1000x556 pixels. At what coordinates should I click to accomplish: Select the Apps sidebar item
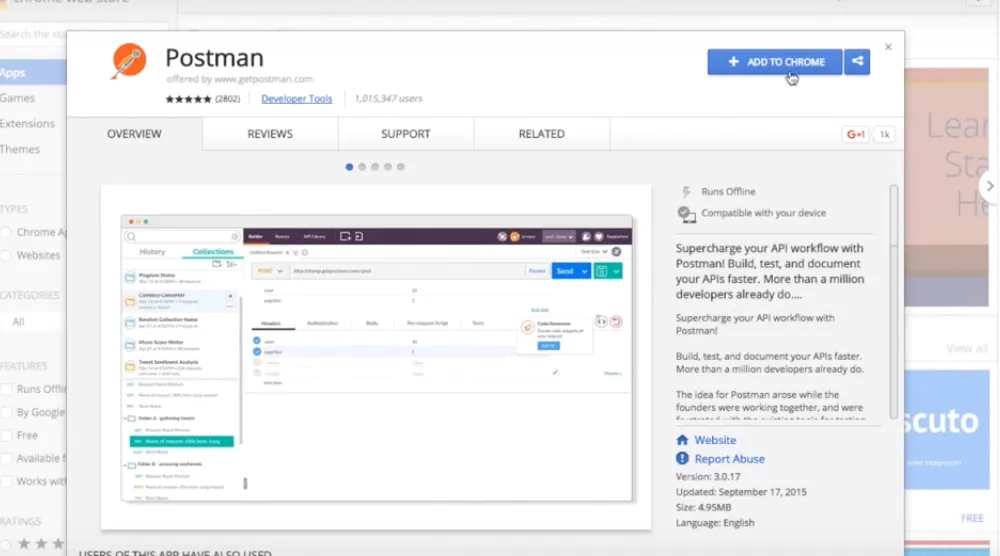coord(32,73)
